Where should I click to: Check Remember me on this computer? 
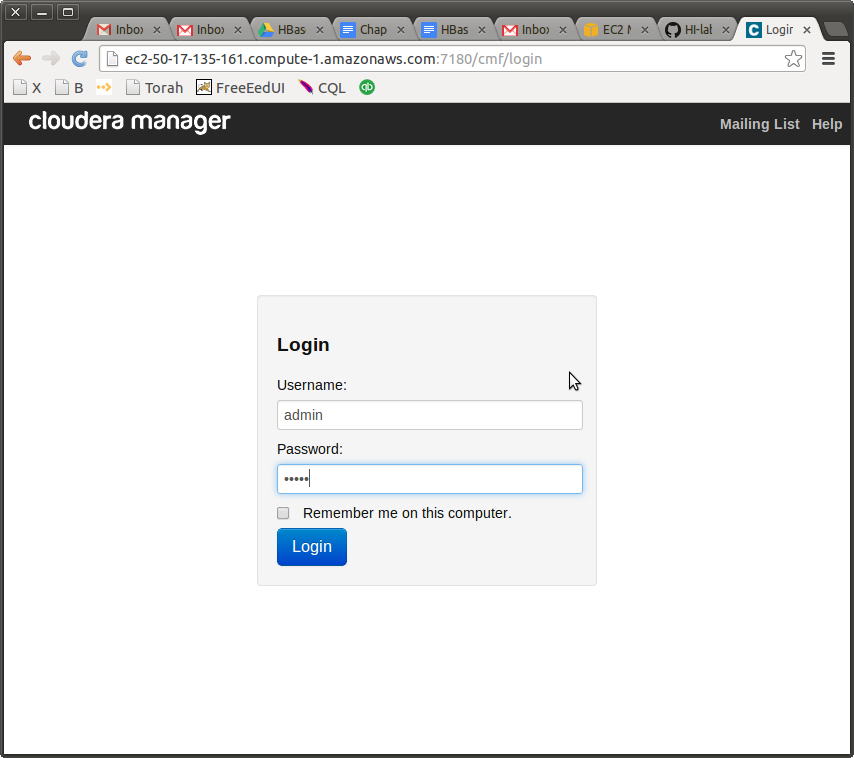point(283,513)
